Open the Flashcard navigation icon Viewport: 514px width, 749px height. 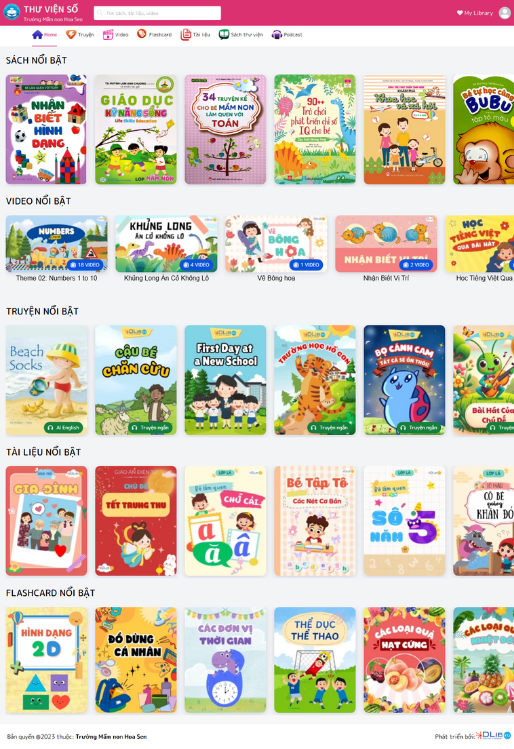[x=141, y=34]
